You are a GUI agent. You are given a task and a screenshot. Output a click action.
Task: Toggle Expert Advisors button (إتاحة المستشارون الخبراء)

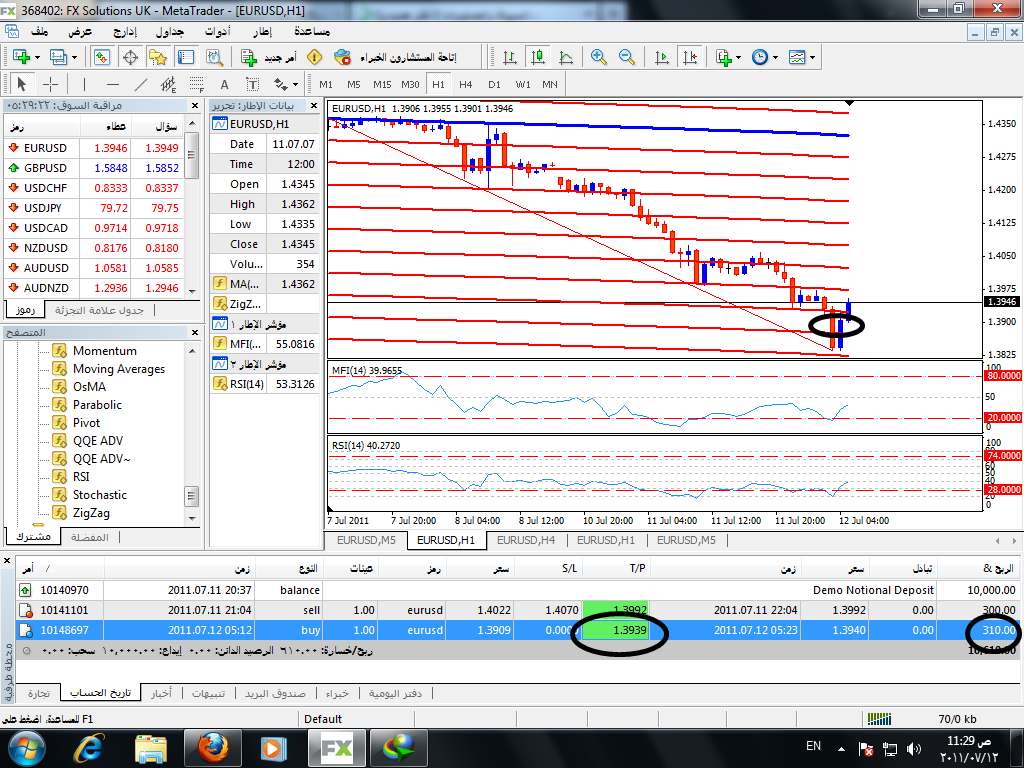[x=395, y=57]
